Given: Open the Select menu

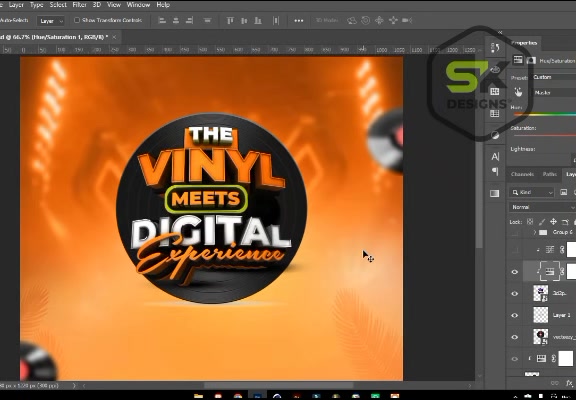Looking at the screenshot, I should 58,5.
